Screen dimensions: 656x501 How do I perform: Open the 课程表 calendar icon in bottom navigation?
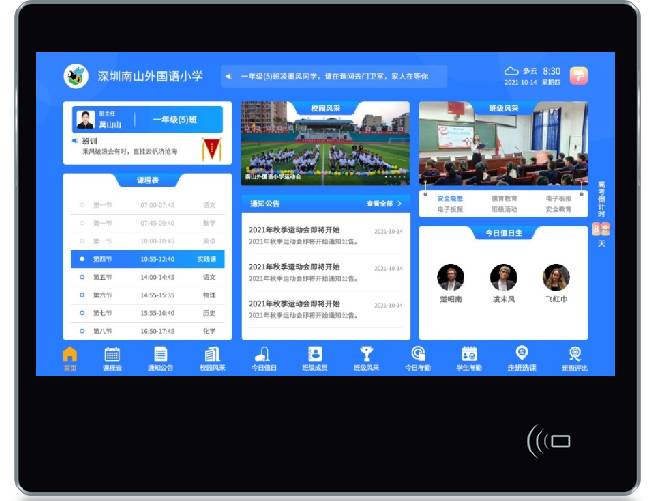pyautogui.click(x=112, y=354)
